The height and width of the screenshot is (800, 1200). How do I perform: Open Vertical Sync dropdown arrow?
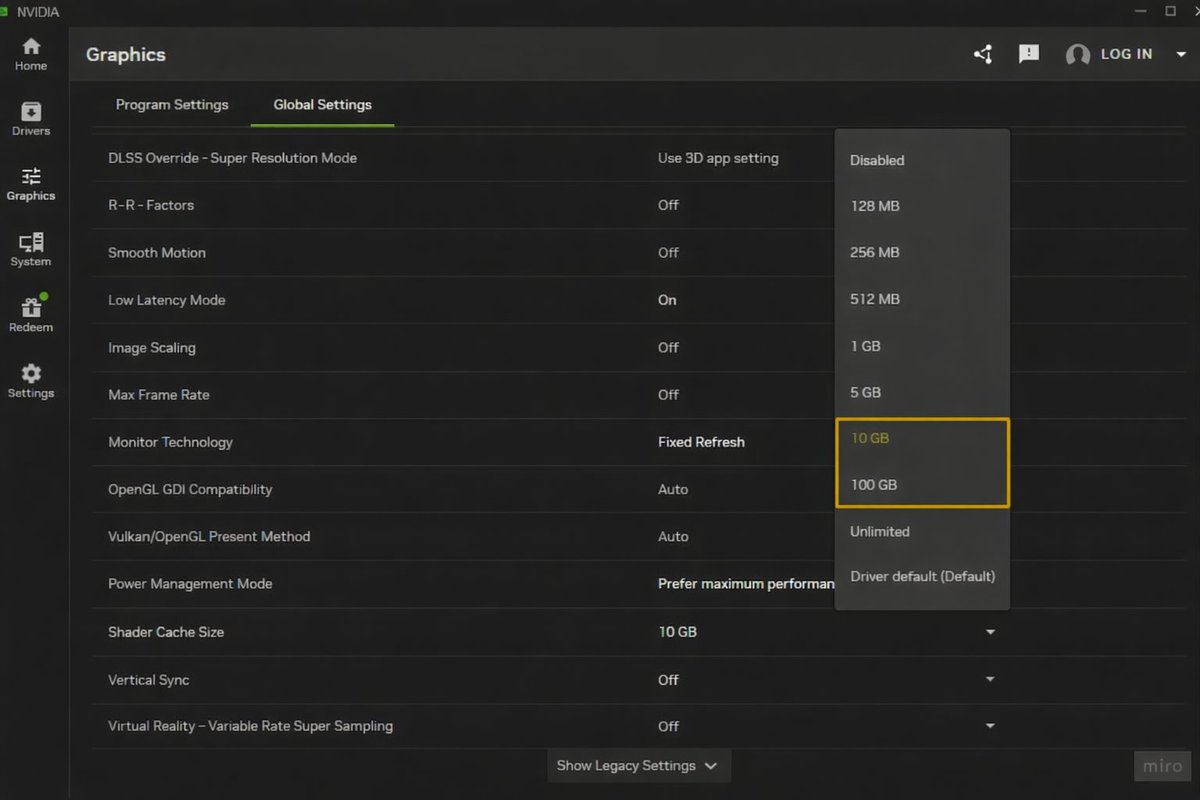(990, 679)
